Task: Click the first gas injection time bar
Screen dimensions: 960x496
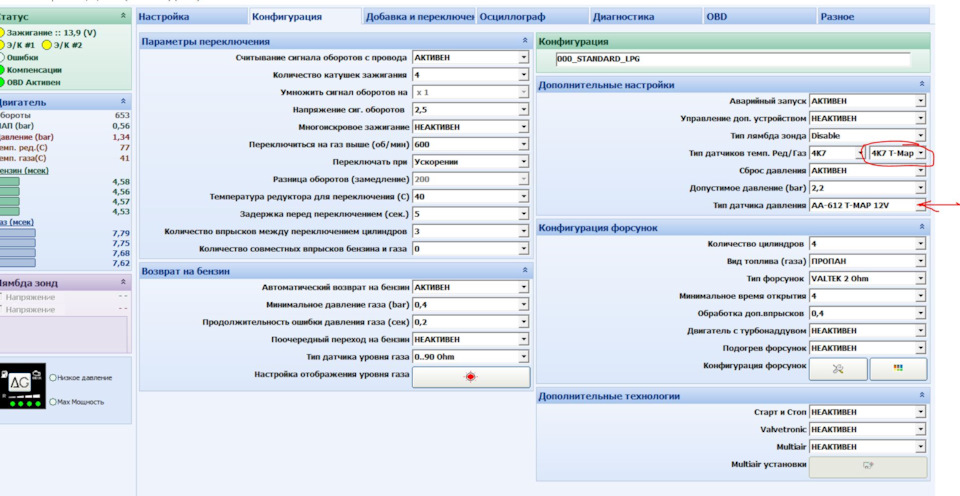Action: point(18,233)
